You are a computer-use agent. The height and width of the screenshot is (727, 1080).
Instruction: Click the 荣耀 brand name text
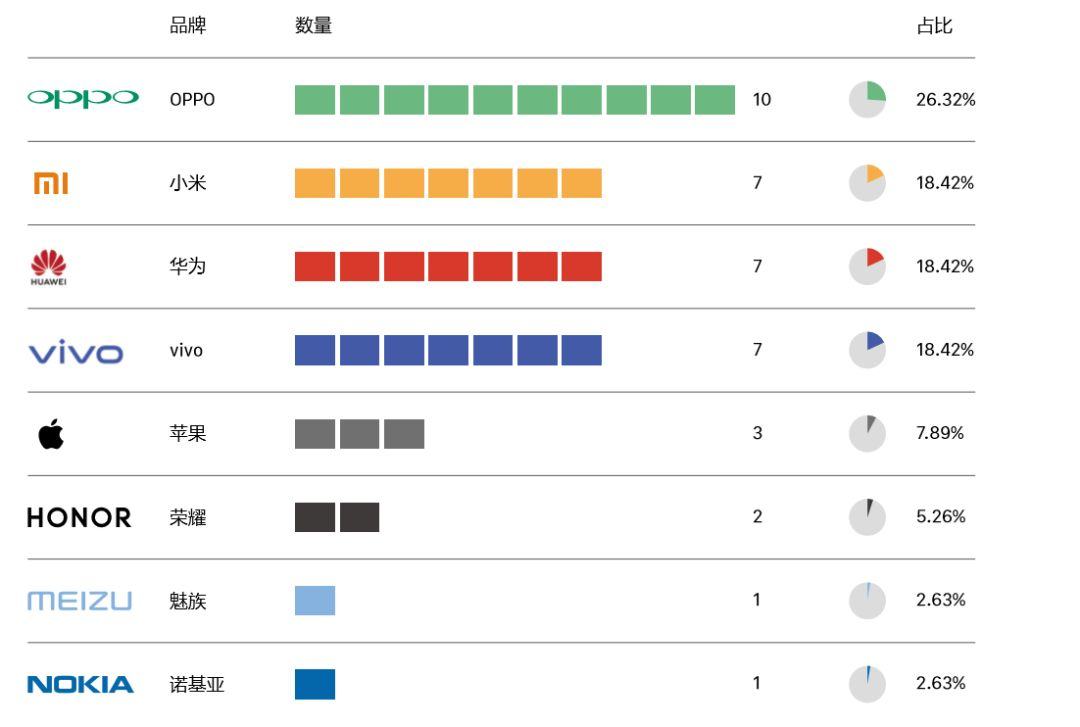click(188, 517)
